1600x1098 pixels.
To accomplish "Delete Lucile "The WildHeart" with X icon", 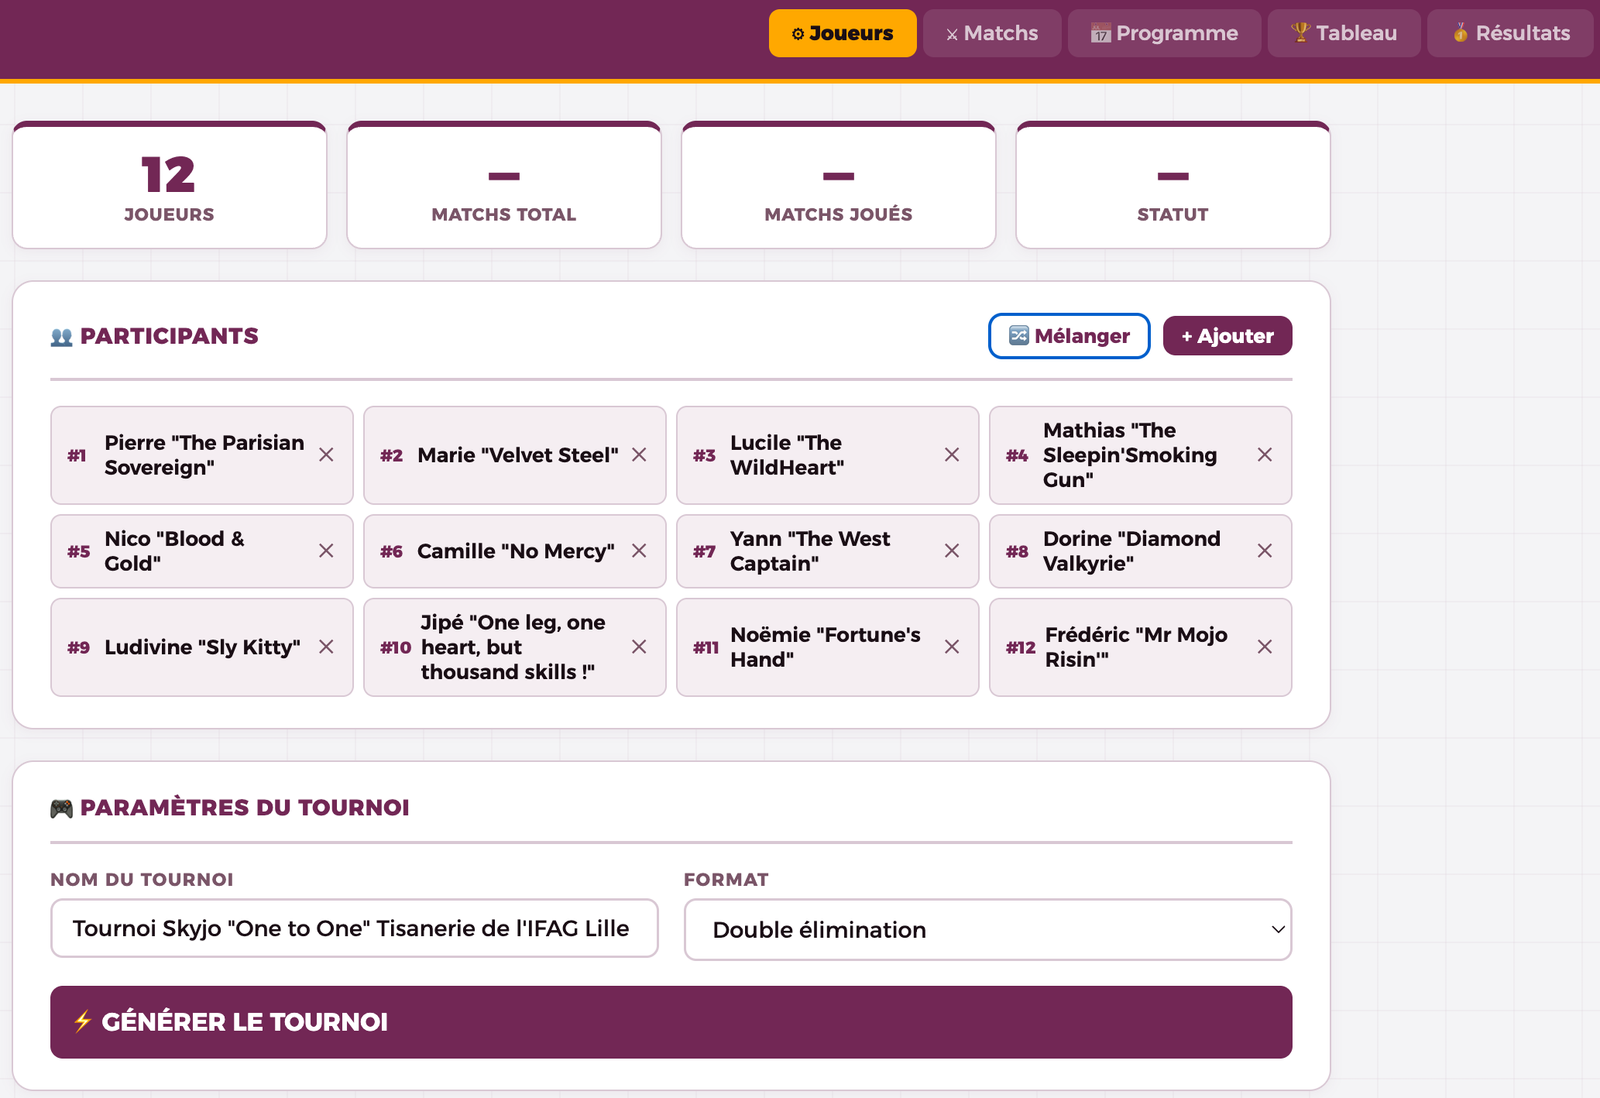I will coord(951,455).
